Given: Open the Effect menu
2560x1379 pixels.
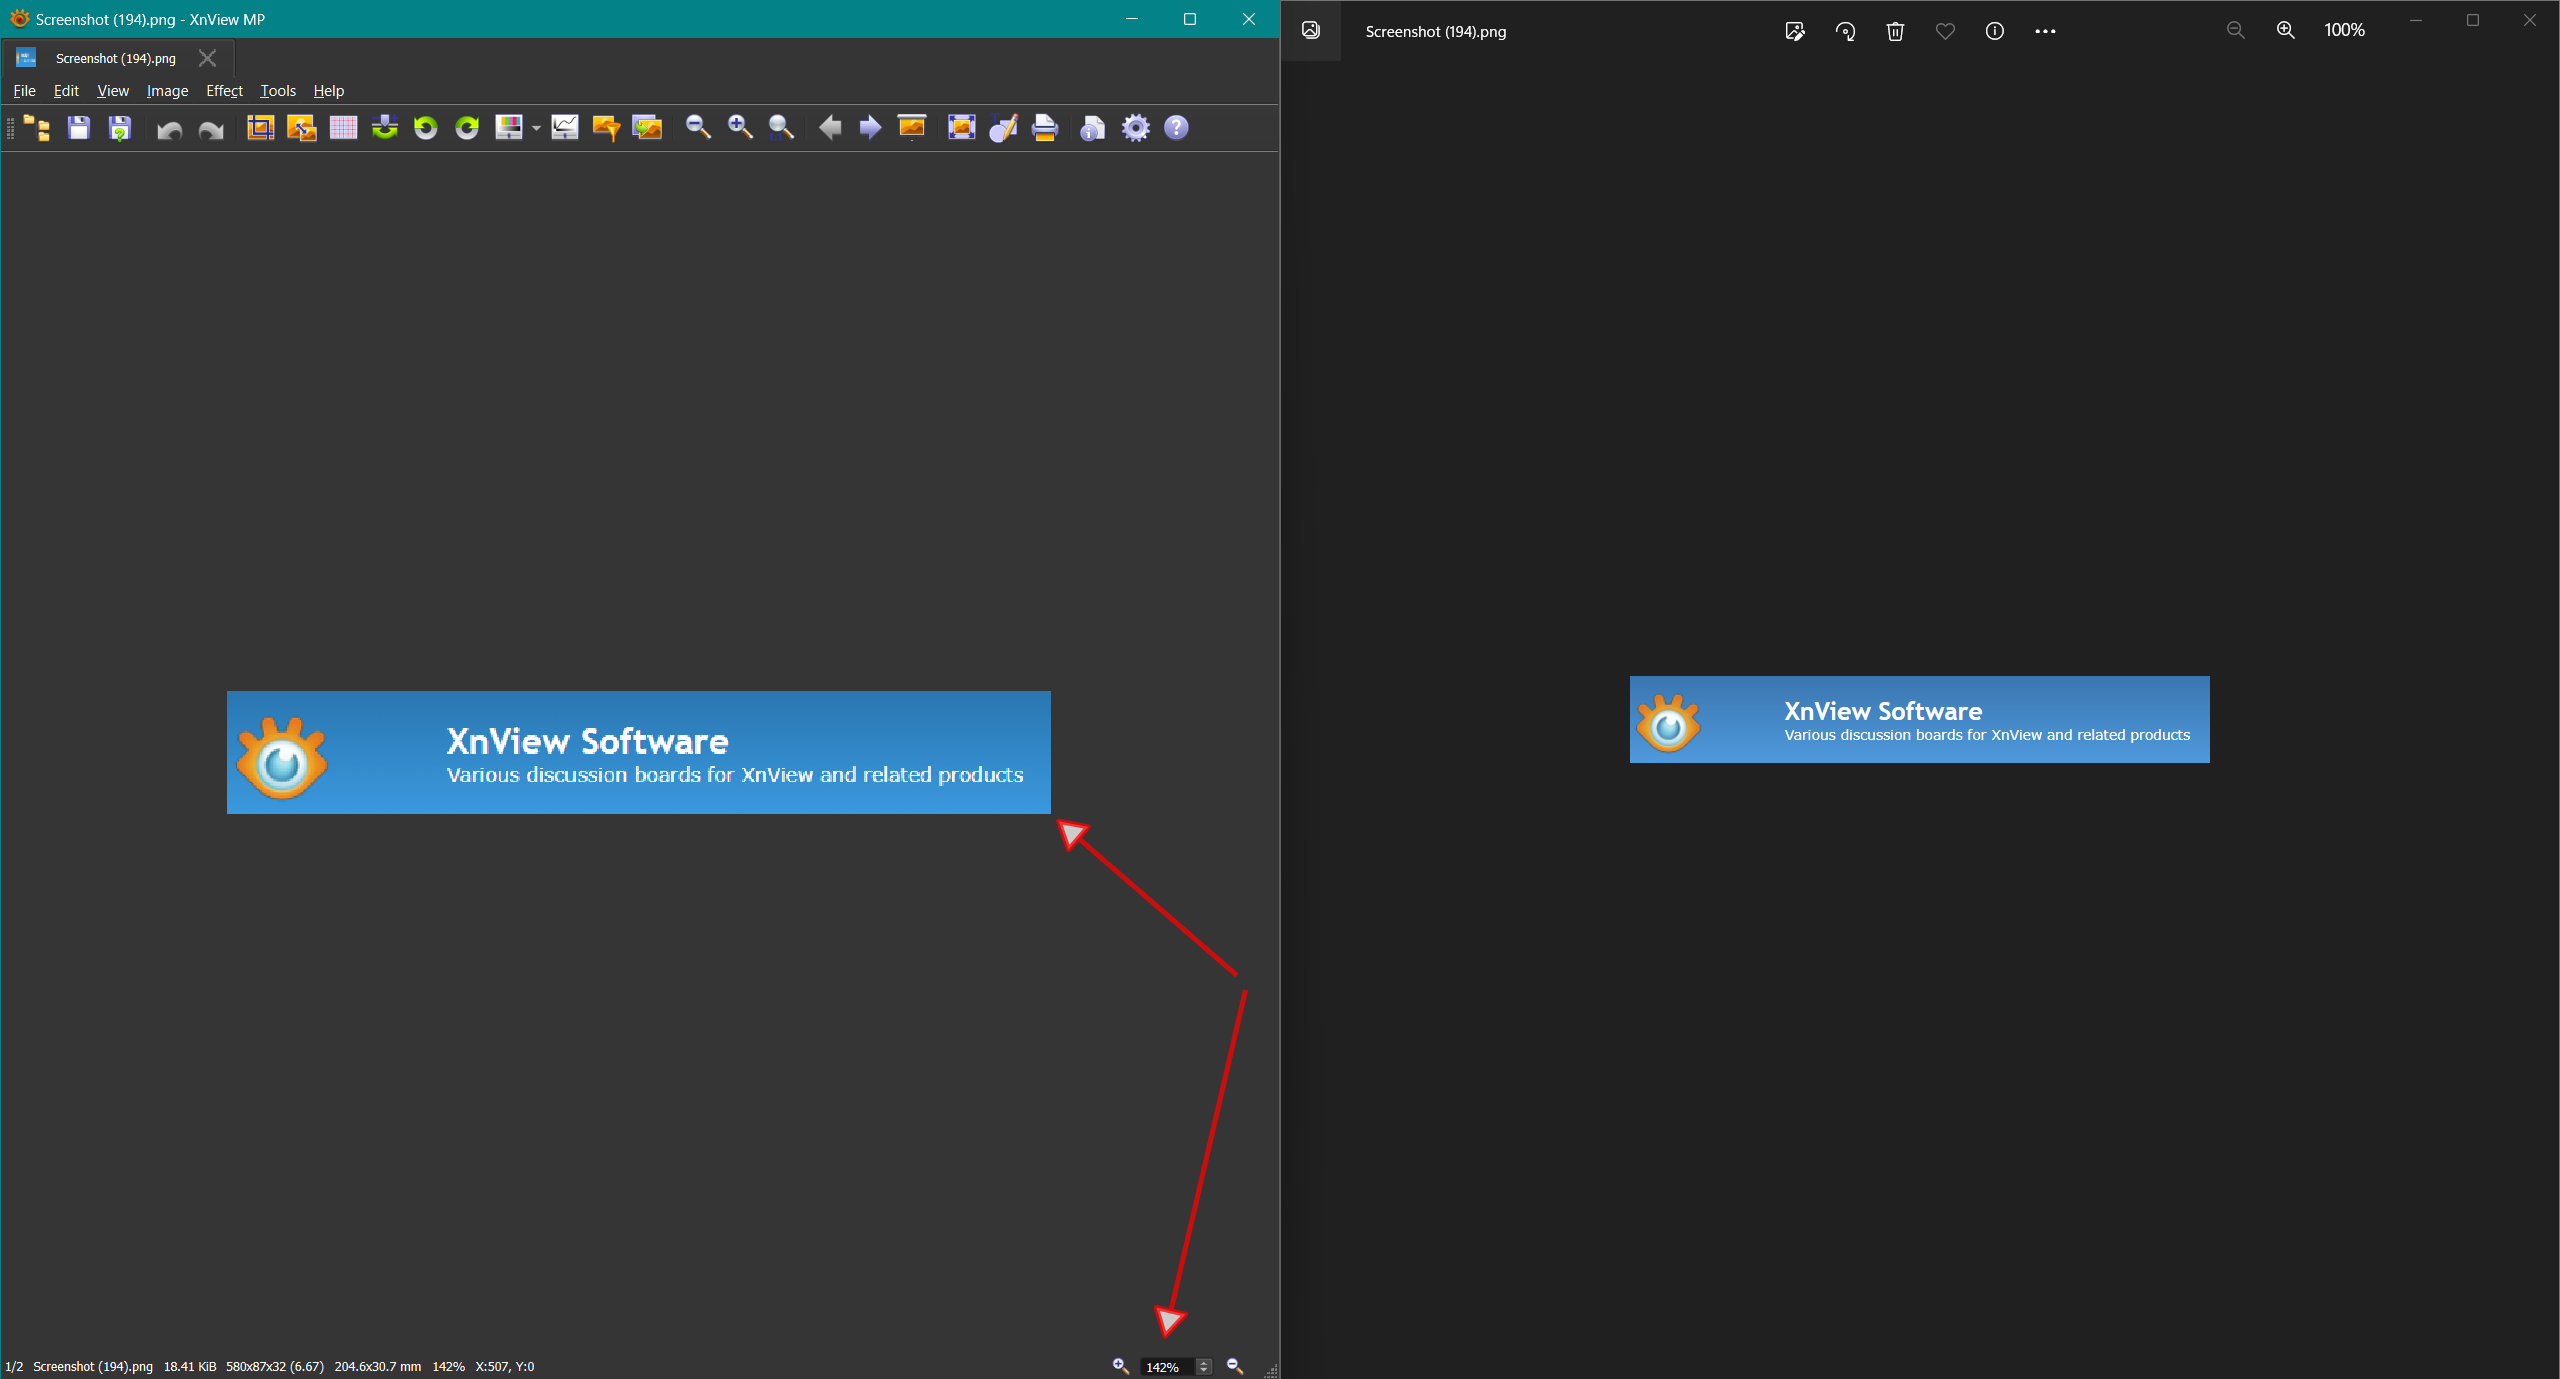Looking at the screenshot, I should [224, 91].
